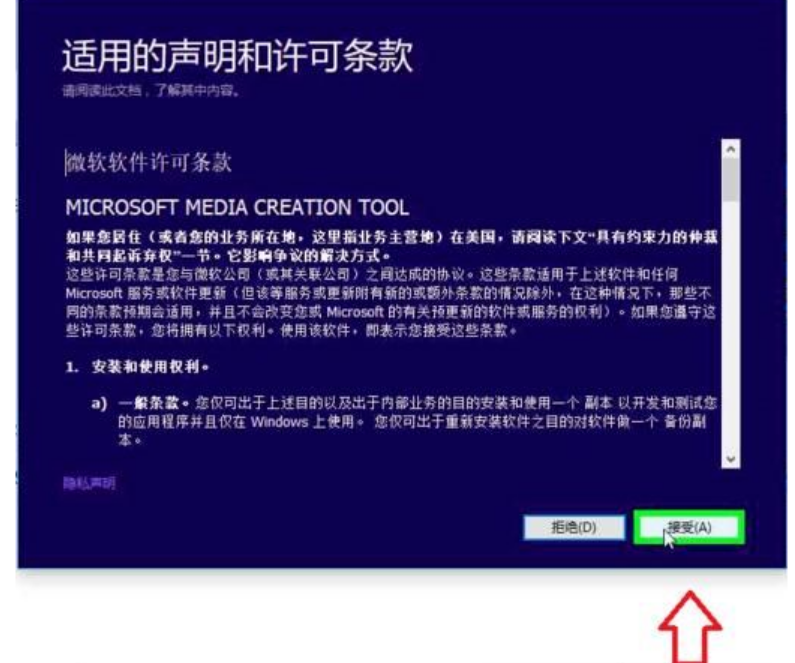Click the page title 适用的声明和许可条款
The image size is (795, 663).
[x=237, y=57]
